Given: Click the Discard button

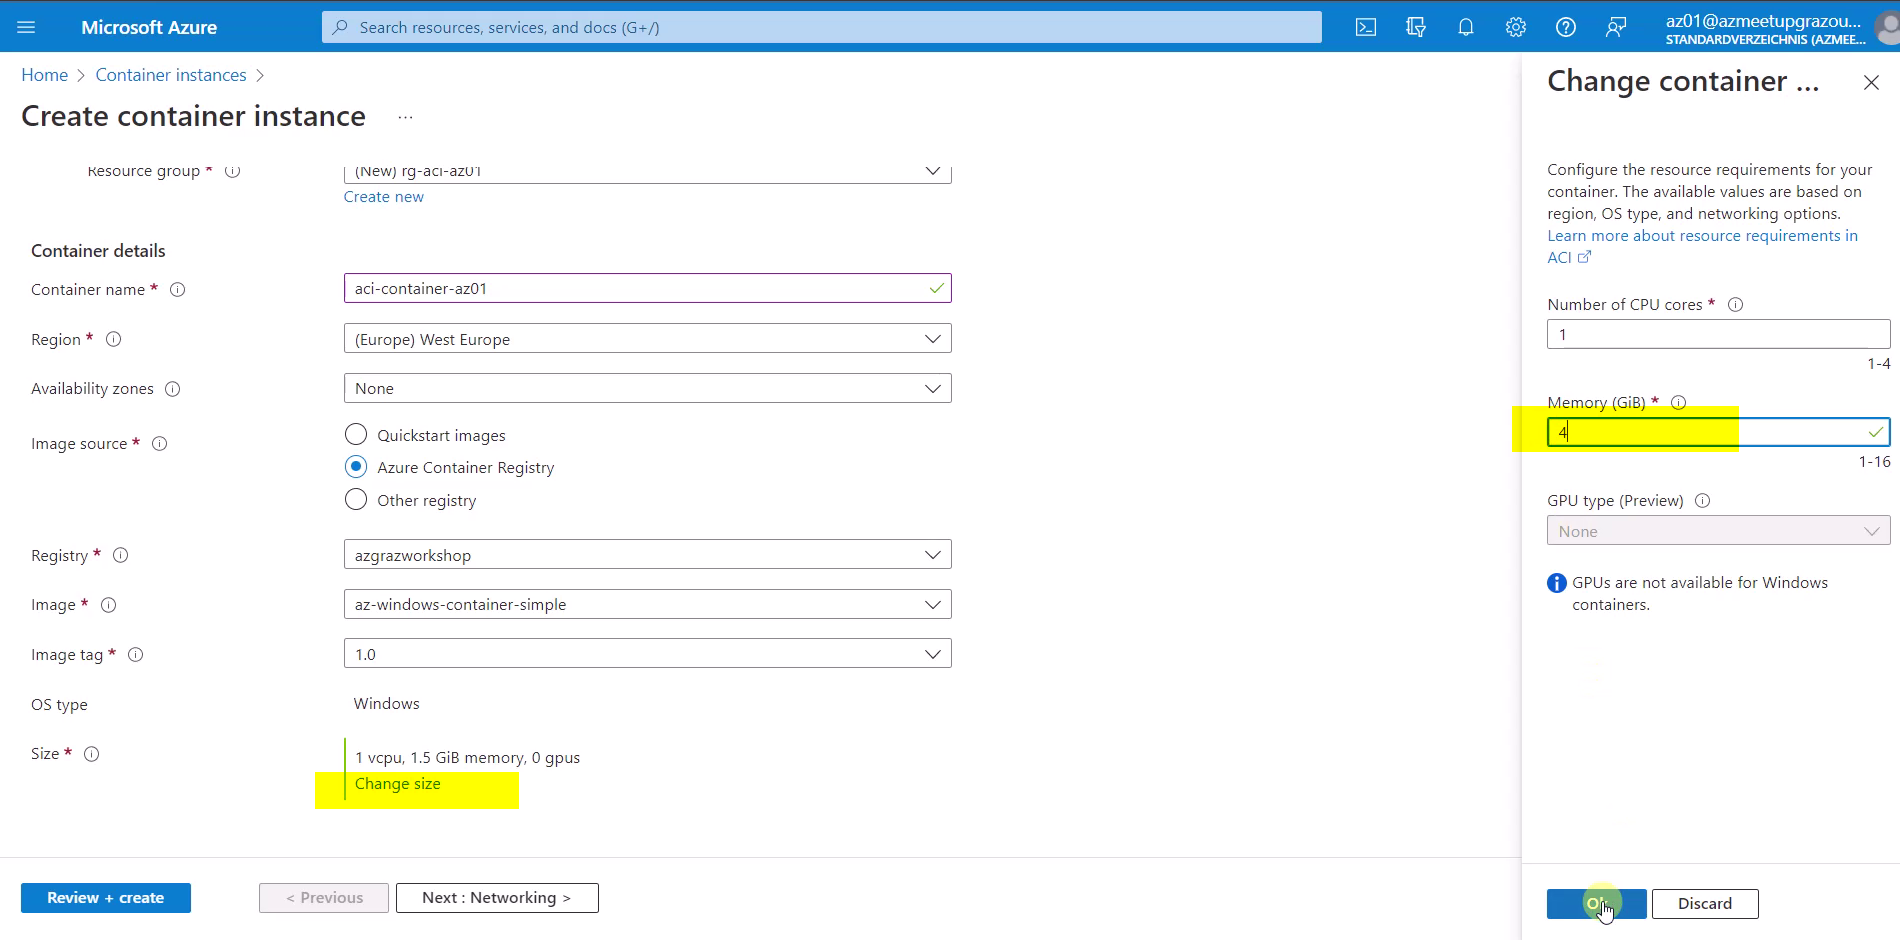Looking at the screenshot, I should tap(1705, 904).
